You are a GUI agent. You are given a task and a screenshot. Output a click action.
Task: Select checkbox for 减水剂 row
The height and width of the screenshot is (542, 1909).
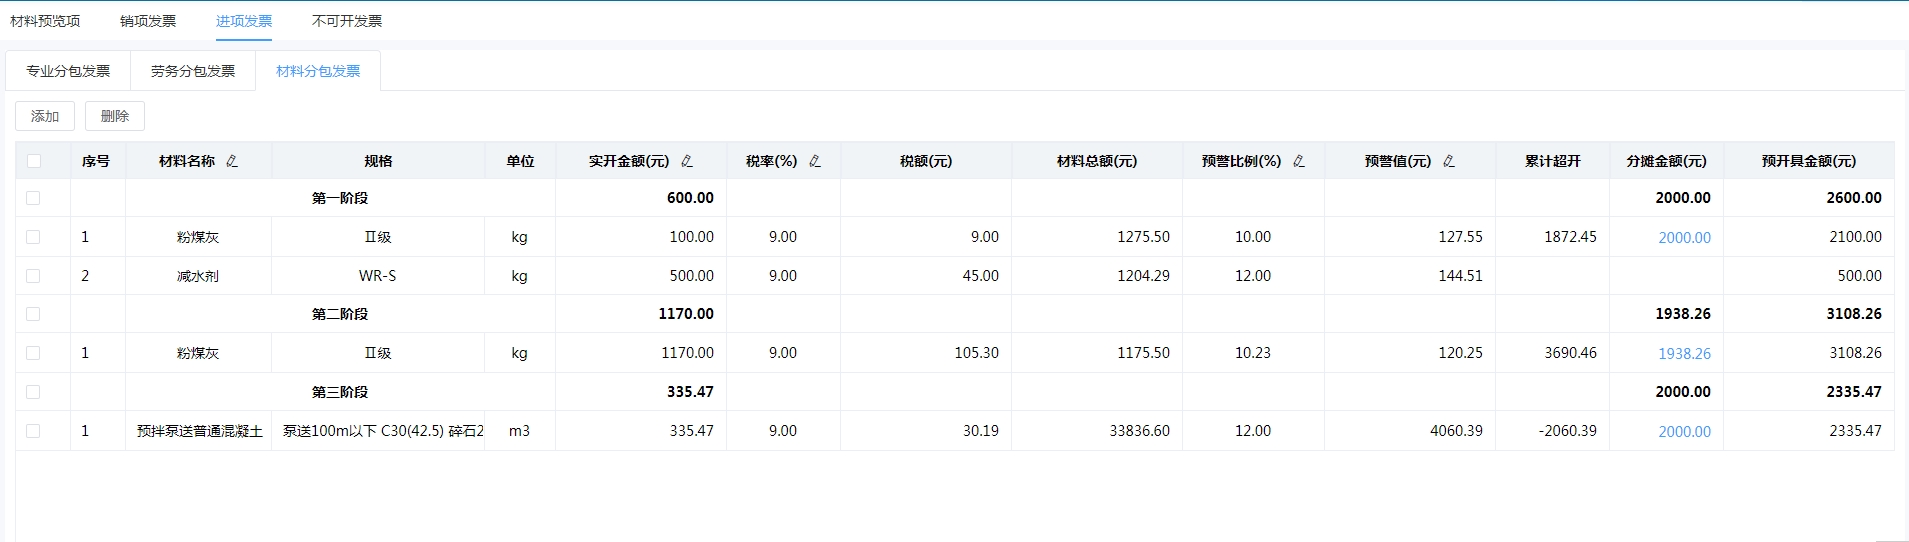tap(34, 276)
